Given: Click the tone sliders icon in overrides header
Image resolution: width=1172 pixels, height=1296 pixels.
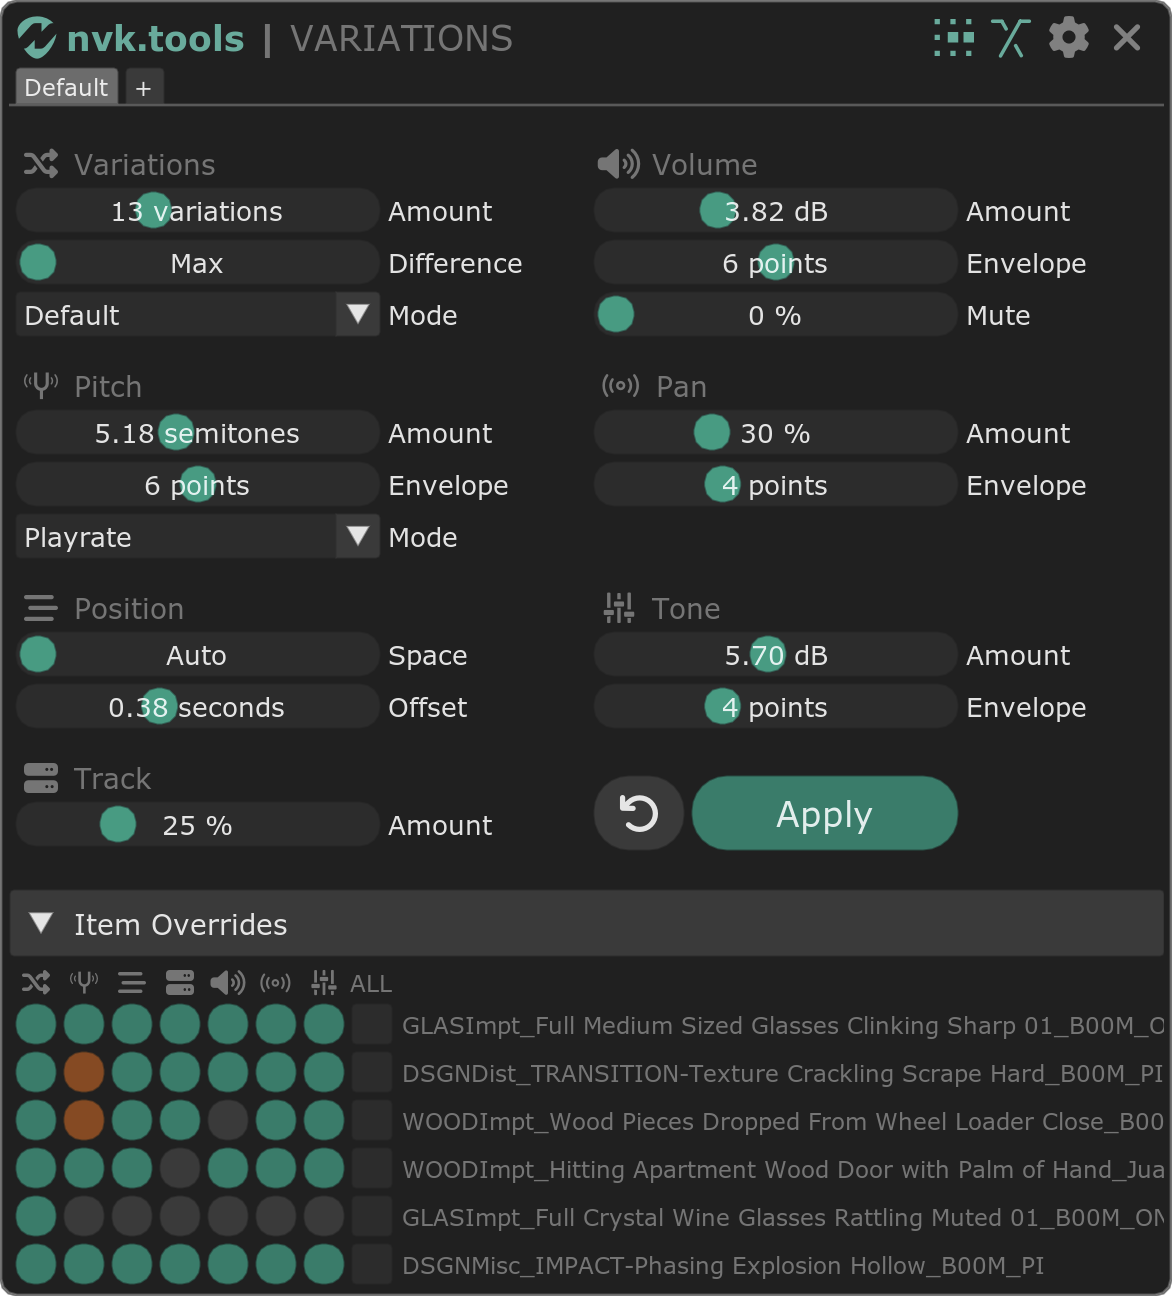Looking at the screenshot, I should [x=324, y=983].
